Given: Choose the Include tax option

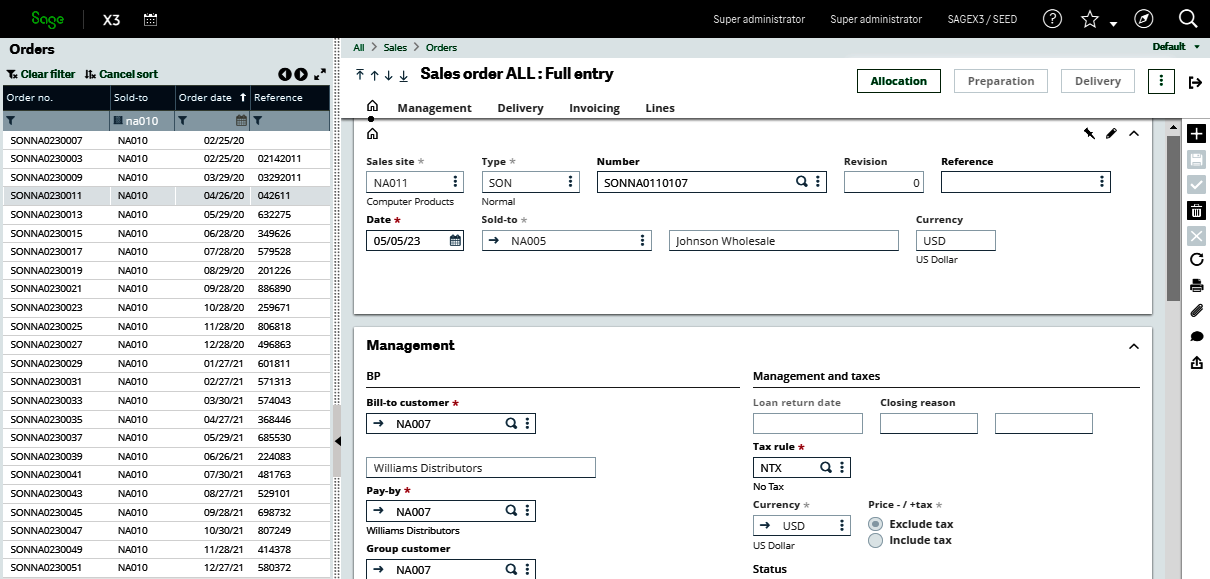Looking at the screenshot, I should pyautogui.click(x=876, y=540).
